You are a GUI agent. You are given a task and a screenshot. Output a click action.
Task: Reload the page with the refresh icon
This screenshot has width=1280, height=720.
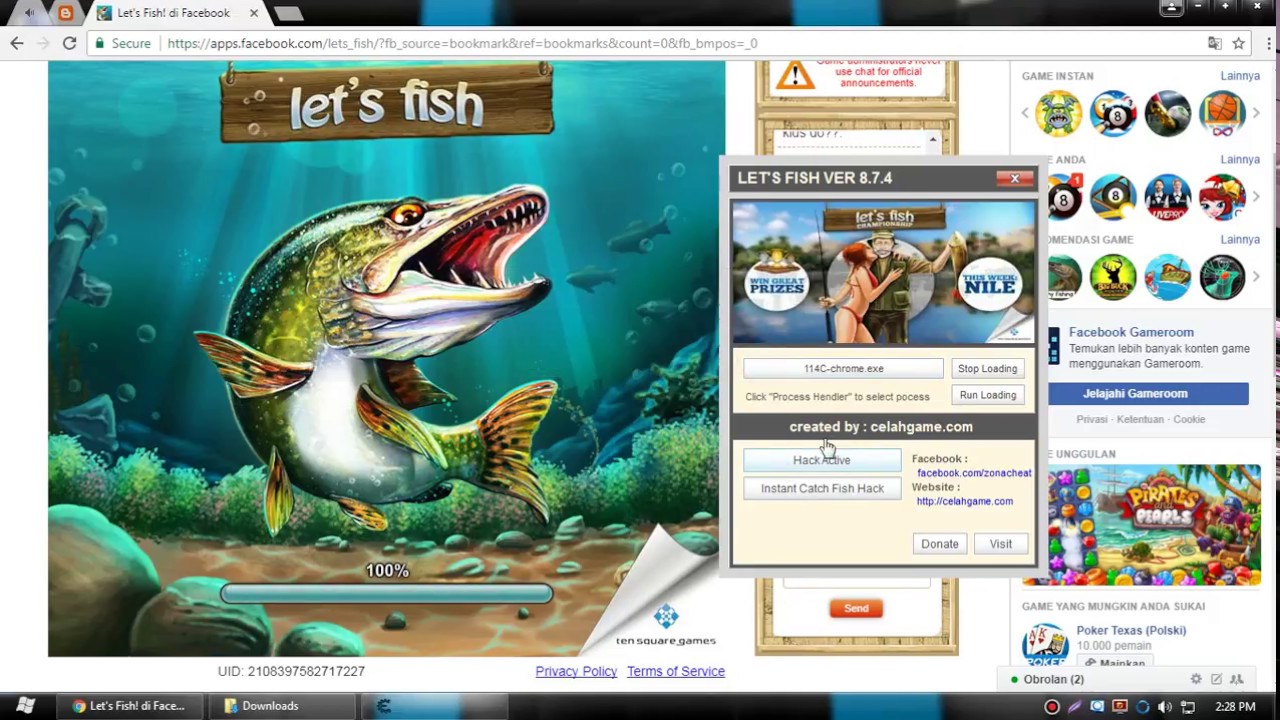69,43
